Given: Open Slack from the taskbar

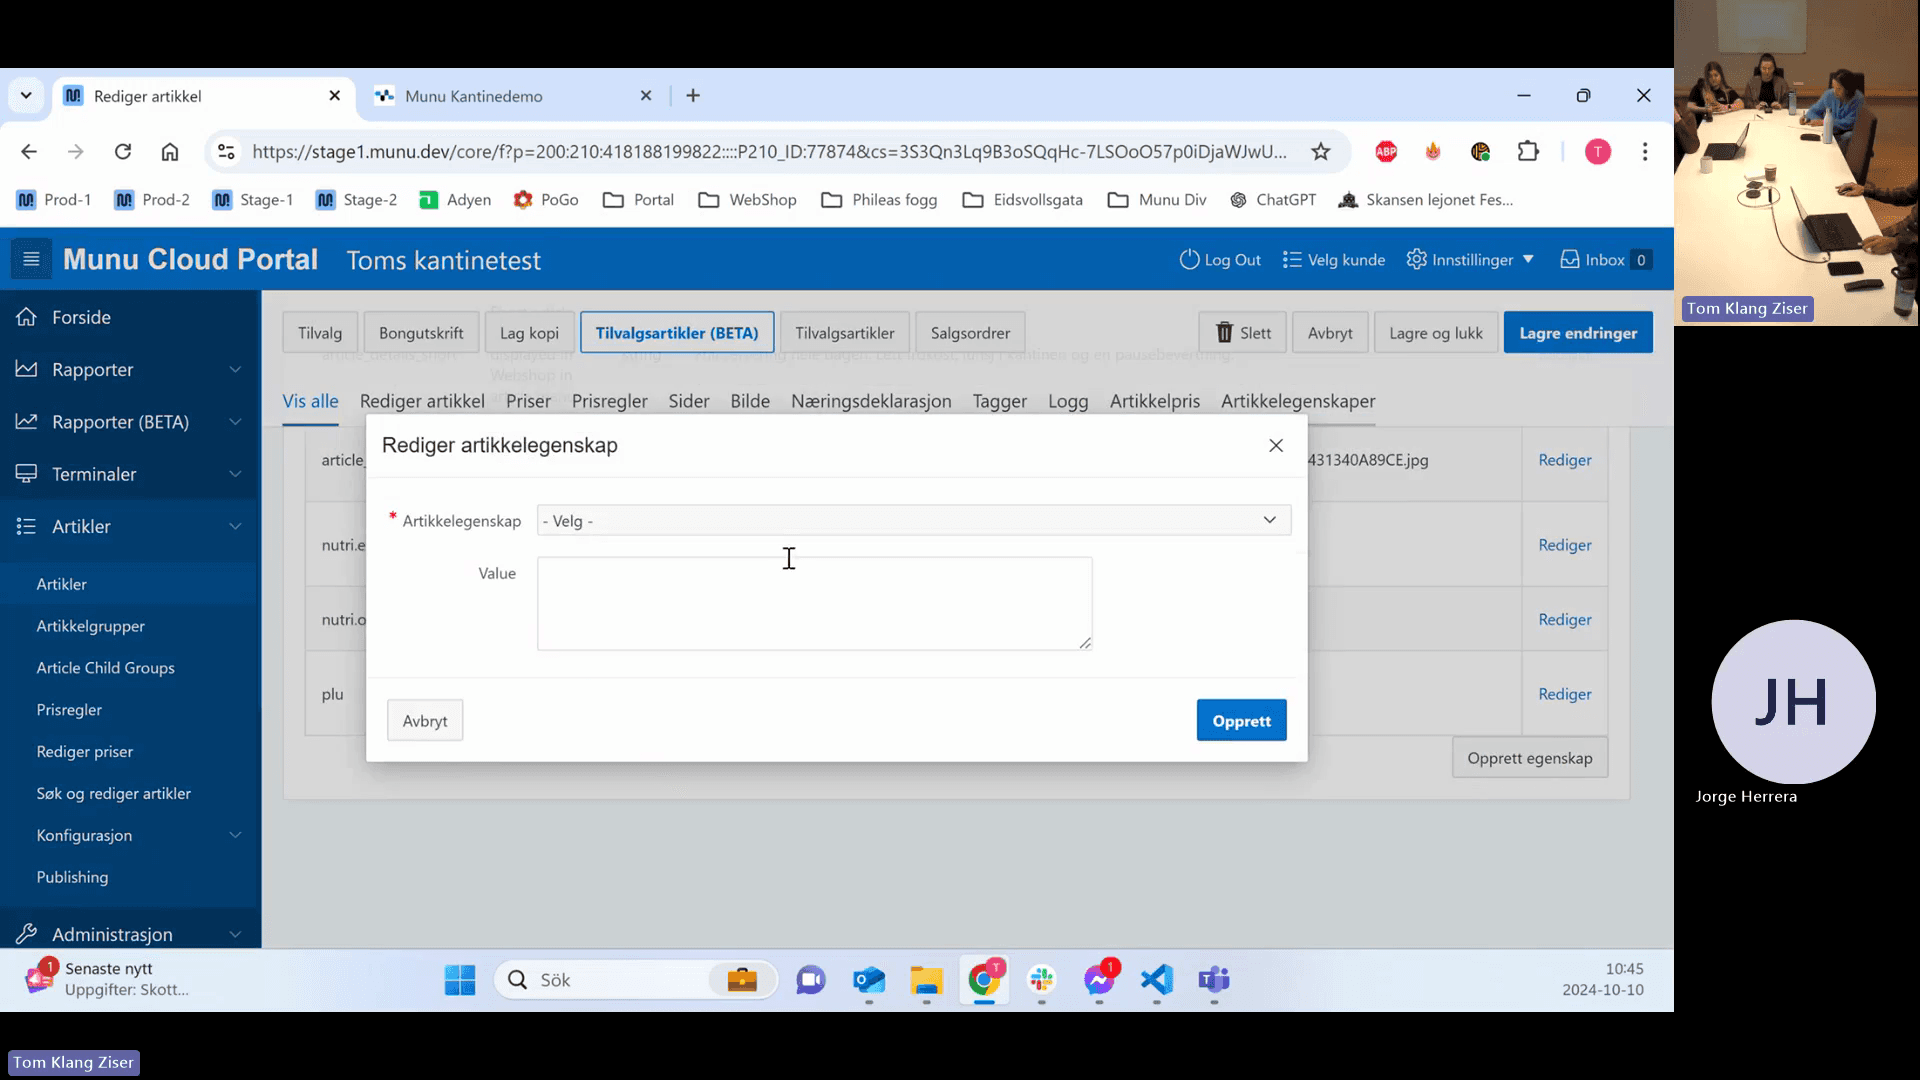Looking at the screenshot, I should pyautogui.click(x=1042, y=980).
